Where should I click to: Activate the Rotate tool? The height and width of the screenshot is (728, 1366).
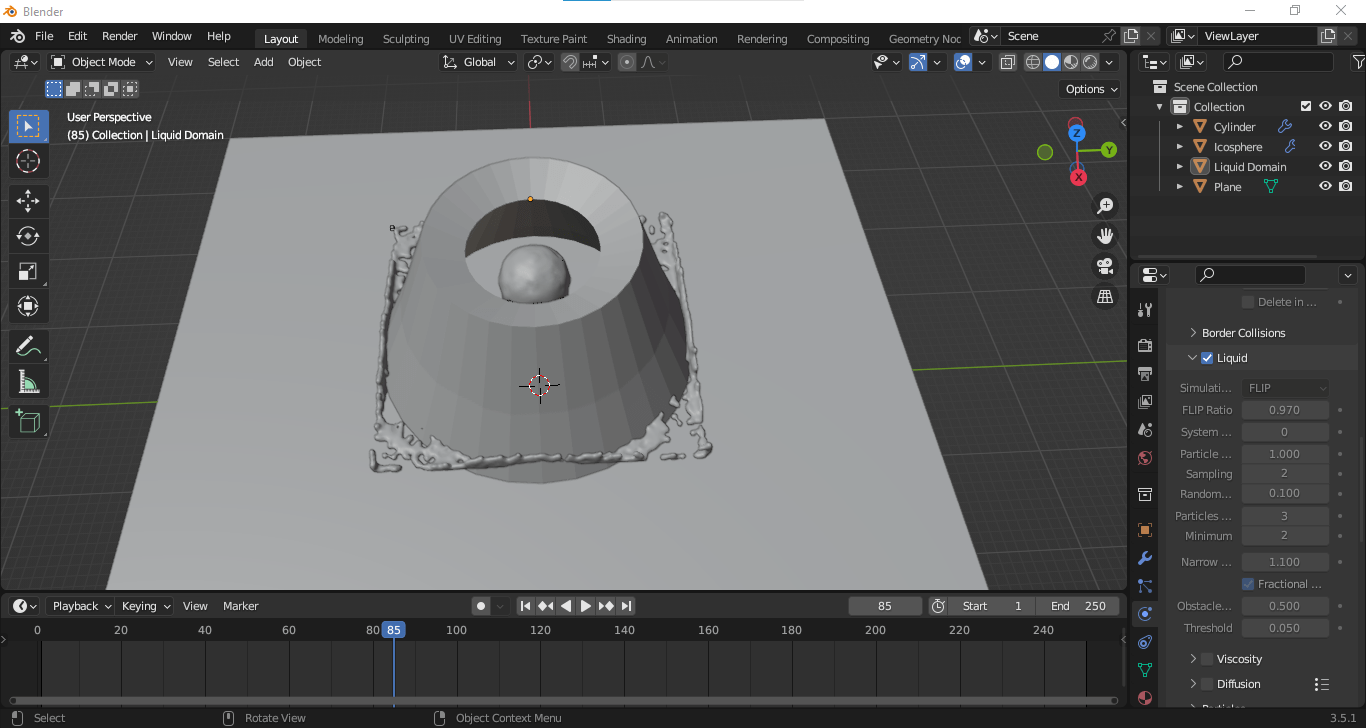click(x=28, y=236)
